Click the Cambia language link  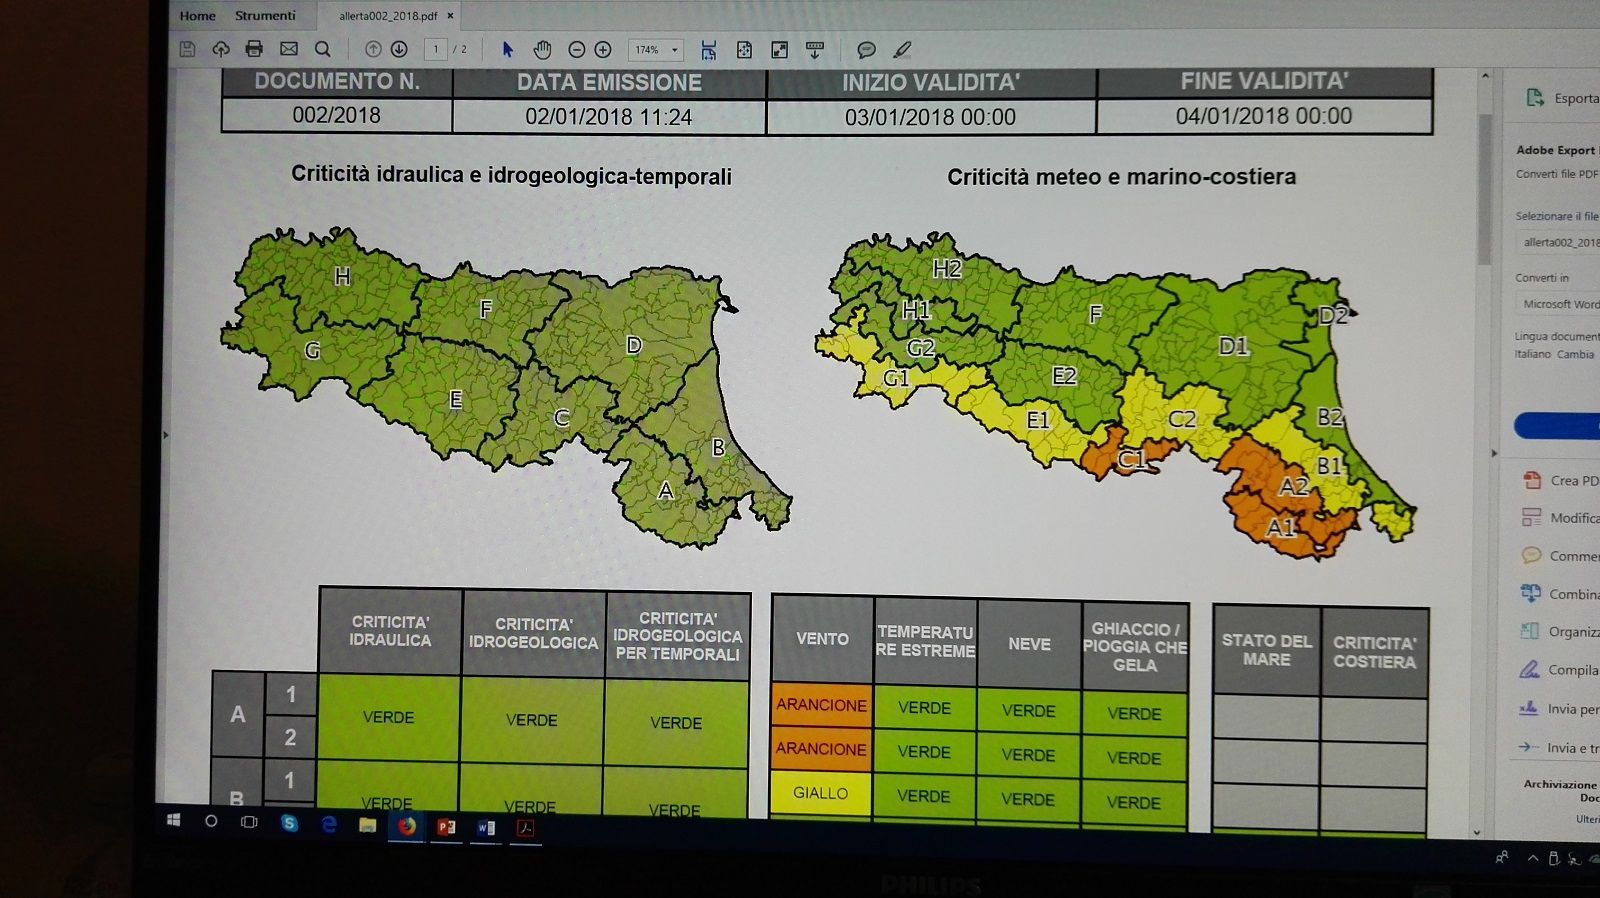click(1575, 354)
